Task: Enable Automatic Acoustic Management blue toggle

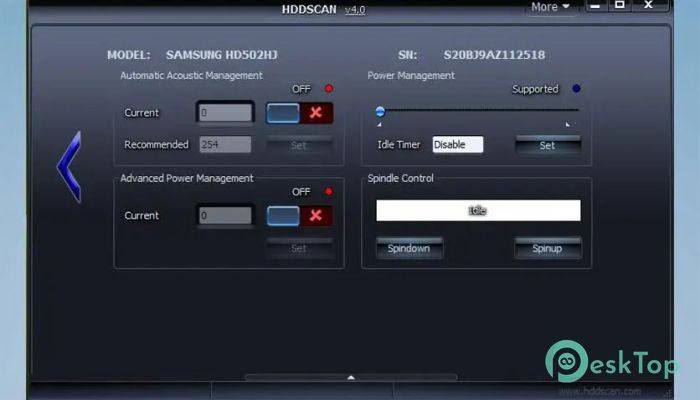Action: tap(283, 113)
